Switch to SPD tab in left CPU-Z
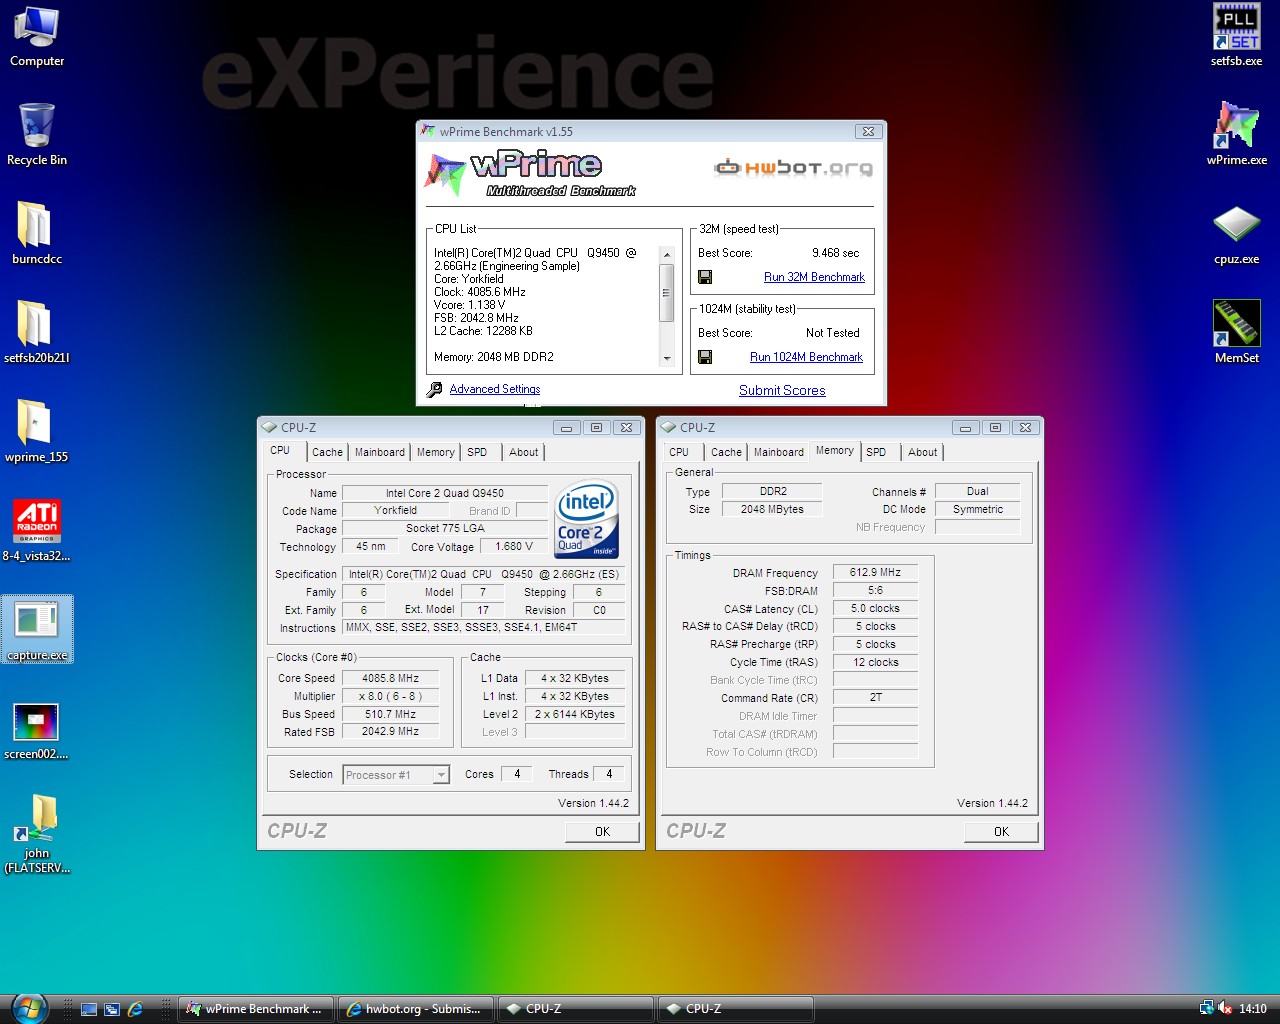This screenshot has width=1280, height=1024. click(478, 452)
